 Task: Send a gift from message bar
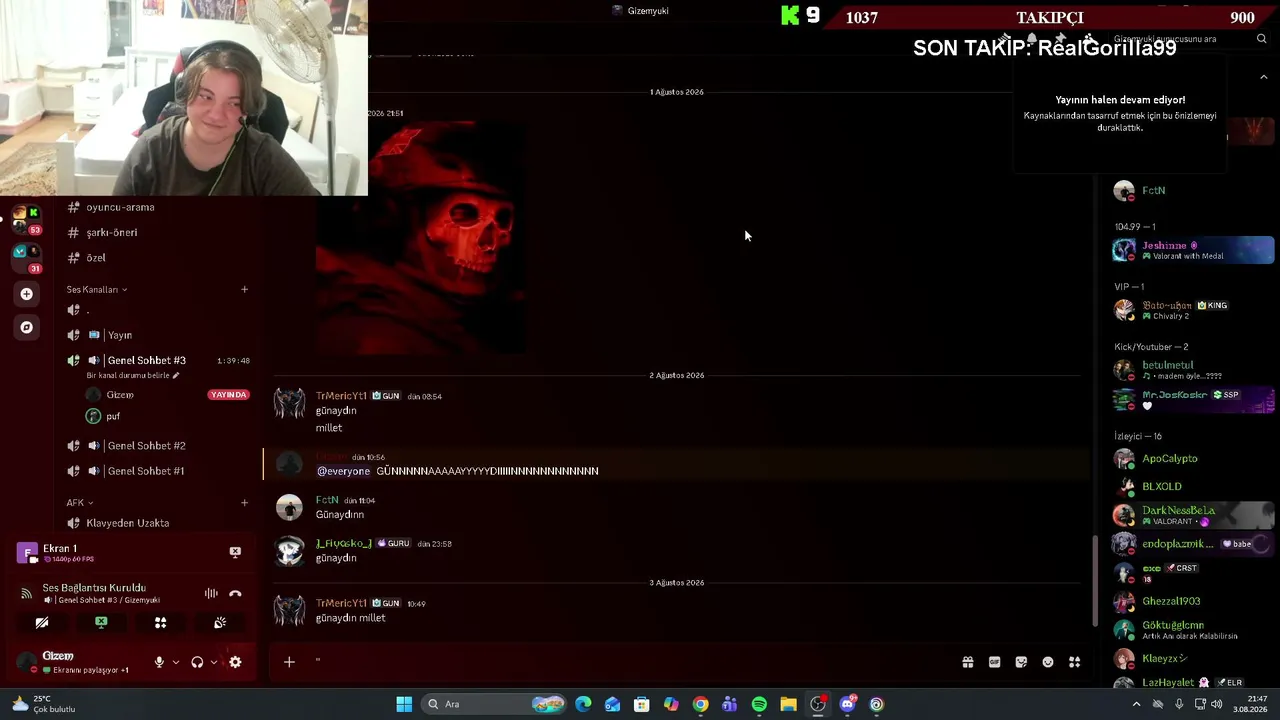968,662
